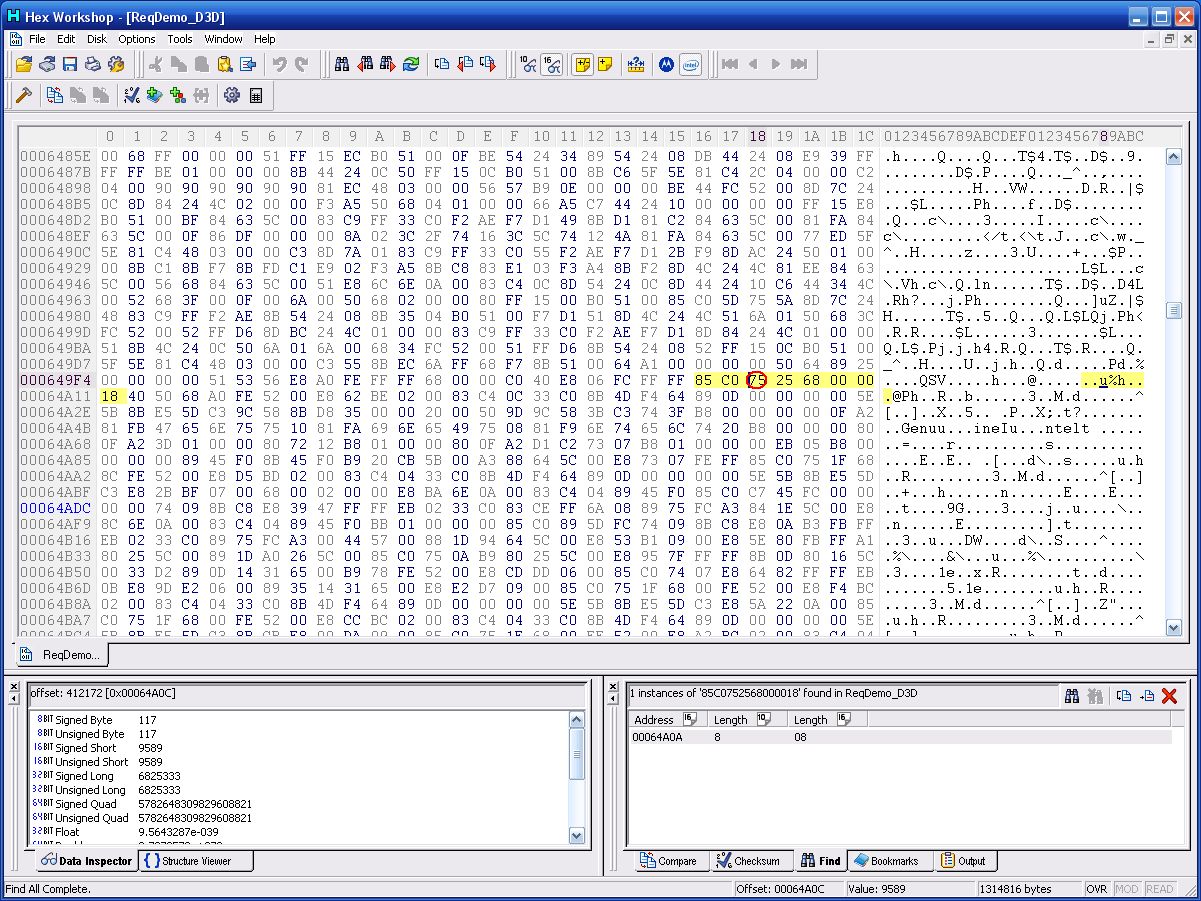Toggle Motorola byte order button

(666, 65)
